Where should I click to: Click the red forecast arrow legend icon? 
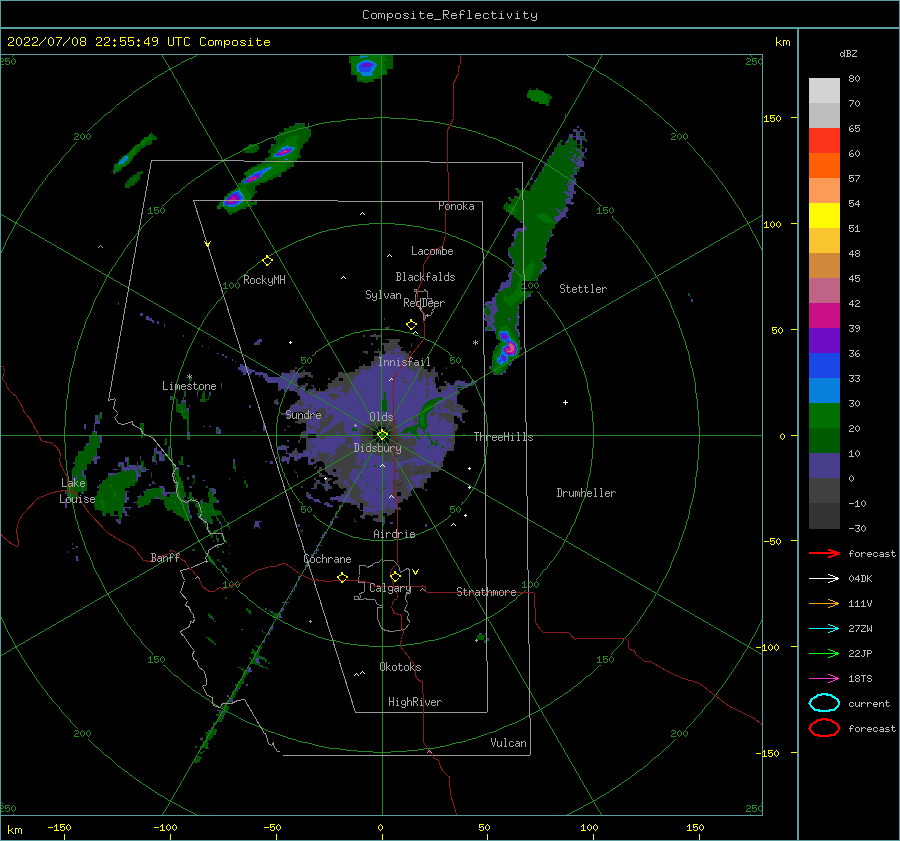coord(824,553)
